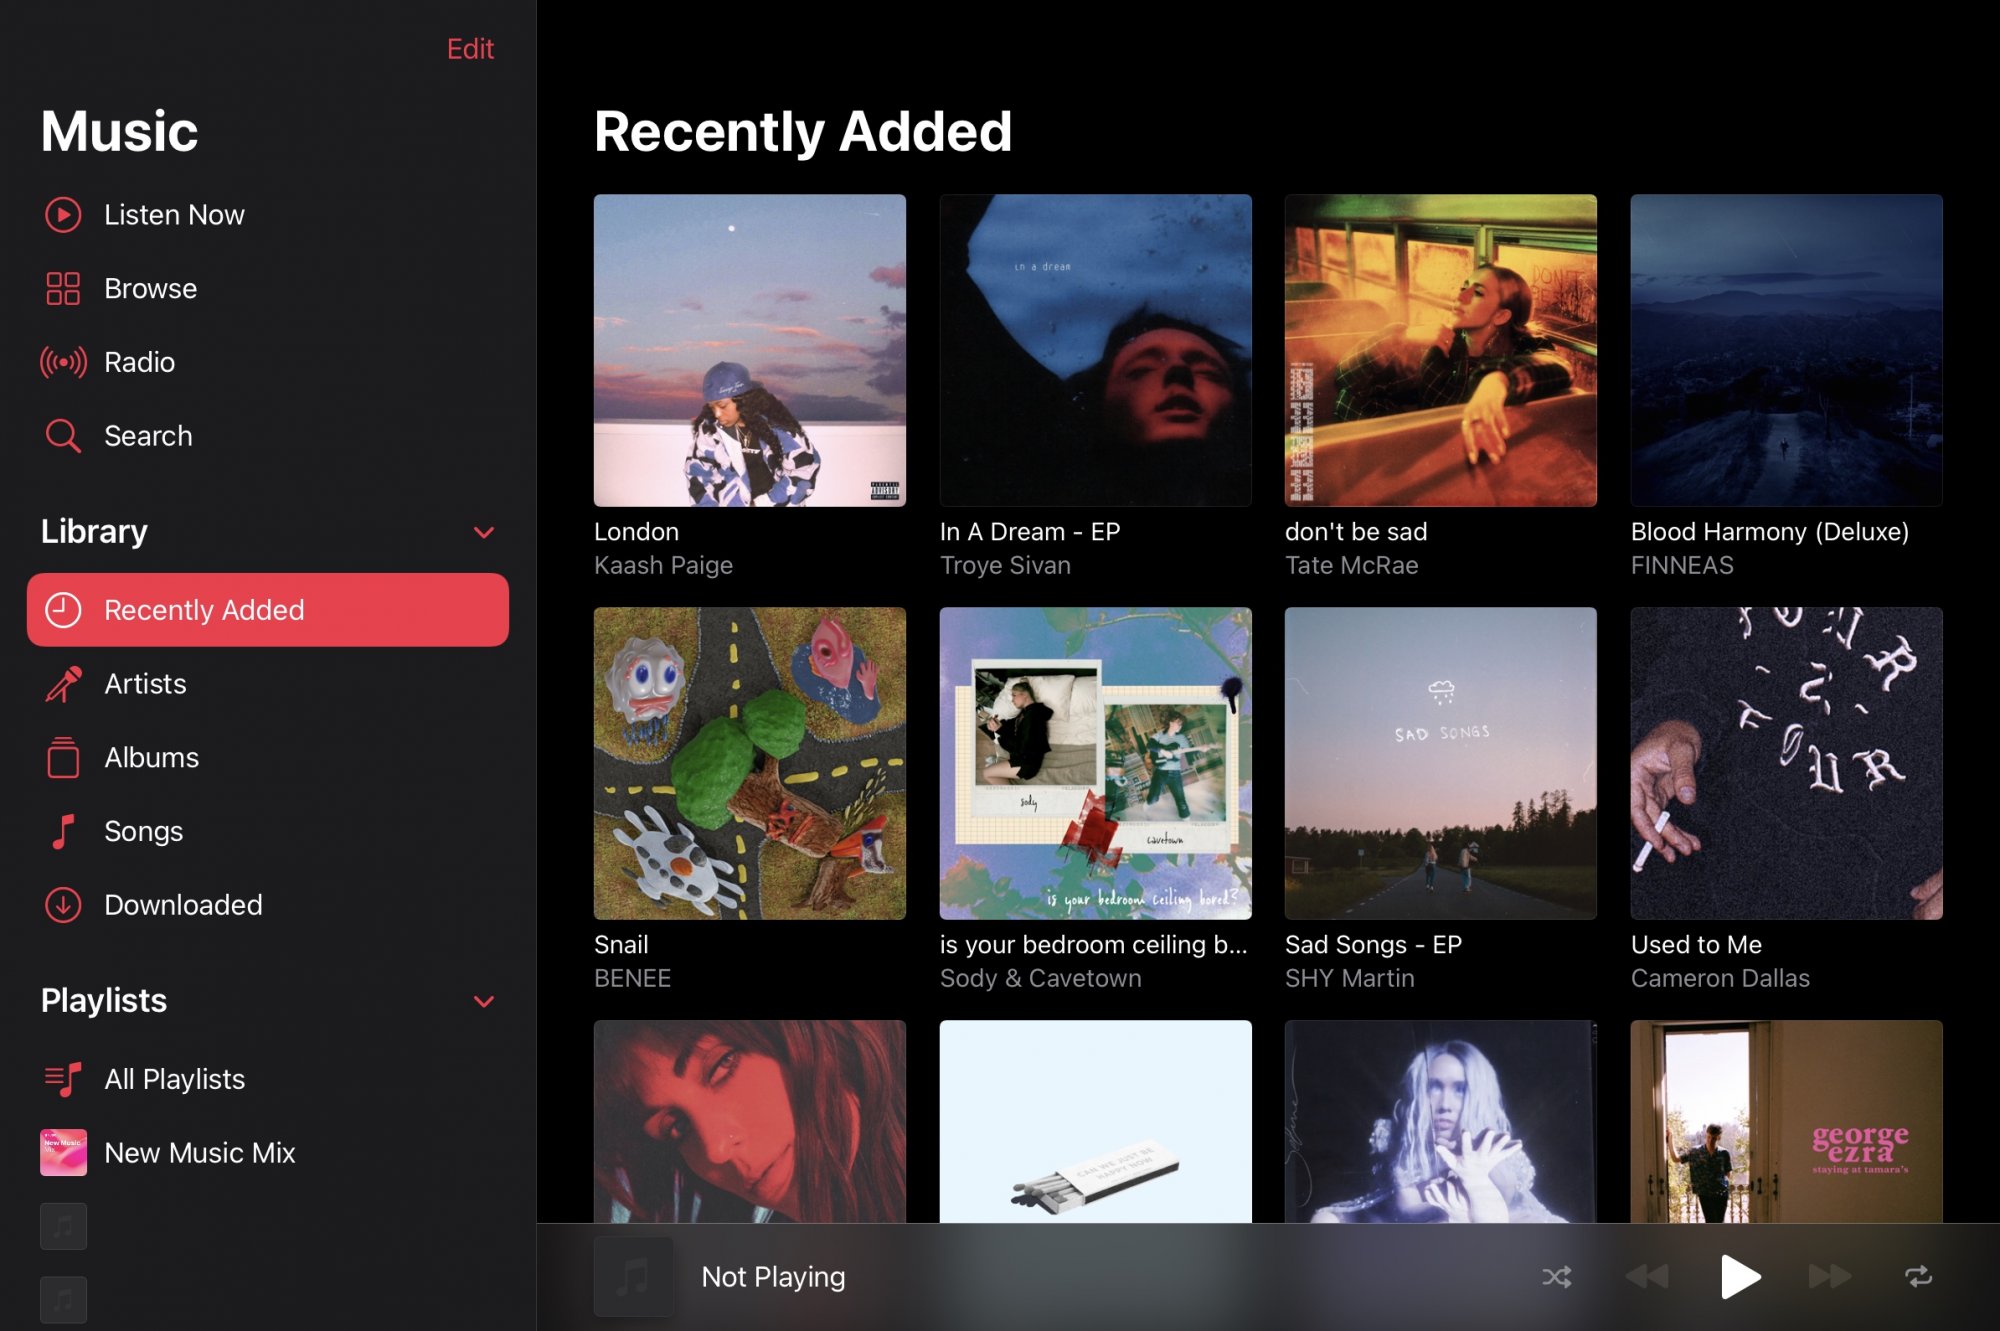Click the Downloaded arrow-circle icon

coord(63,905)
